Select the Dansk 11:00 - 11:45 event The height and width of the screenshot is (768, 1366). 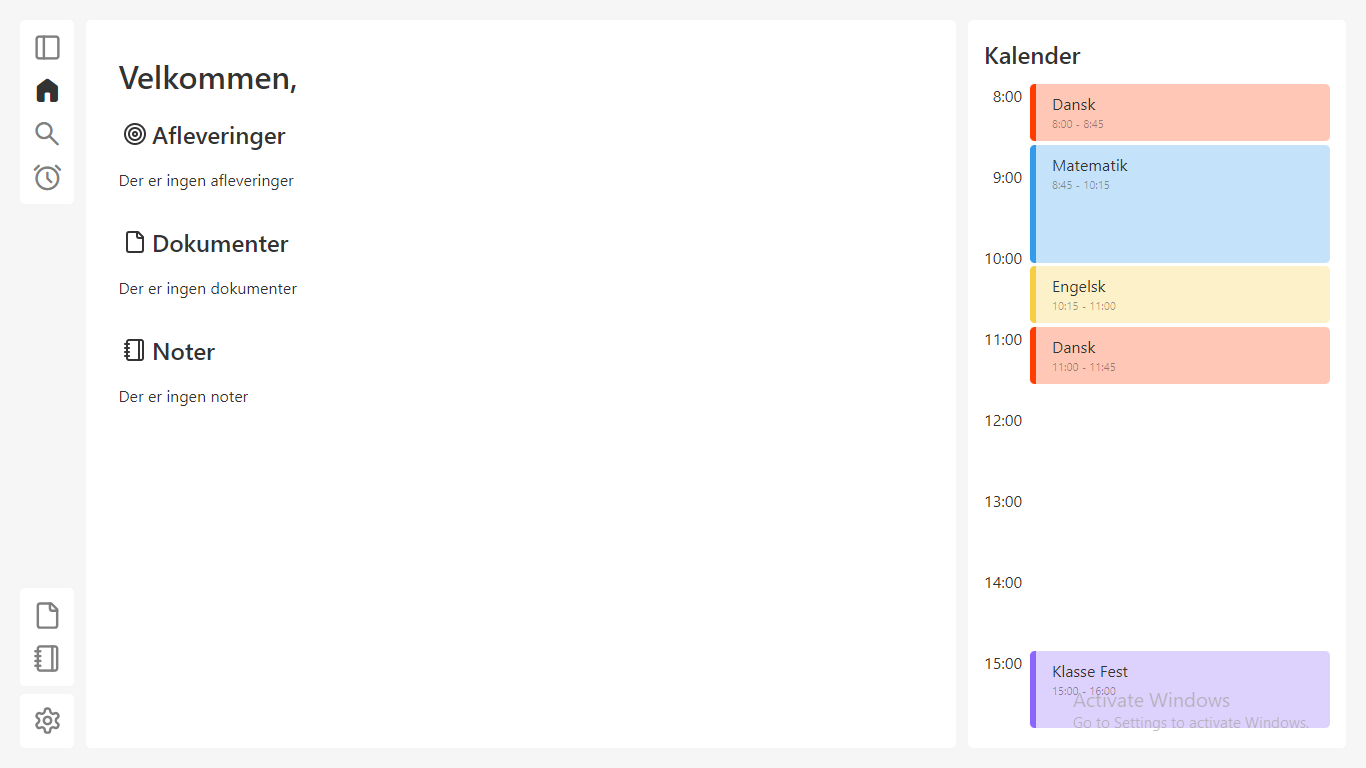(1180, 355)
